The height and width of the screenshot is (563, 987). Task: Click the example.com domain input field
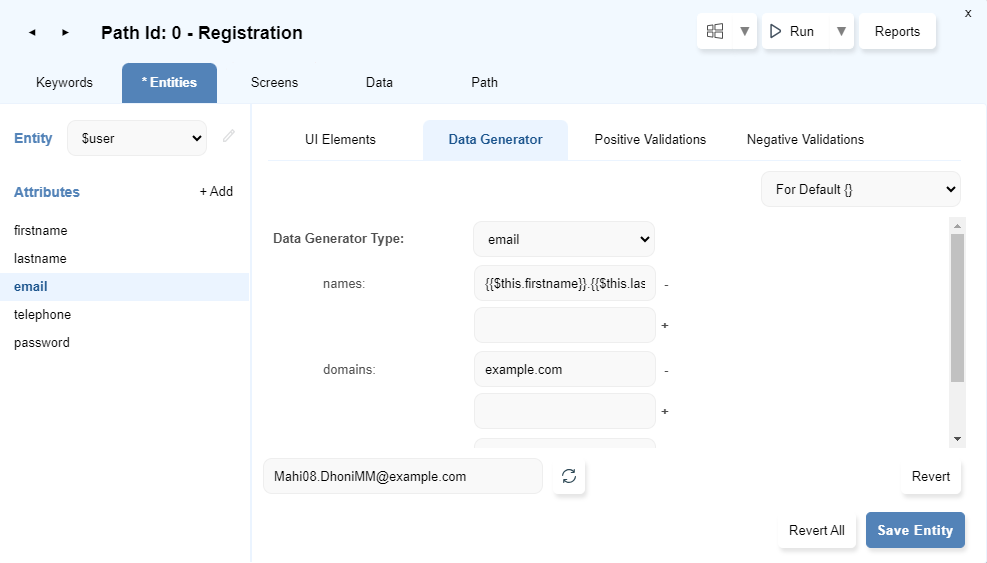(x=564, y=370)
